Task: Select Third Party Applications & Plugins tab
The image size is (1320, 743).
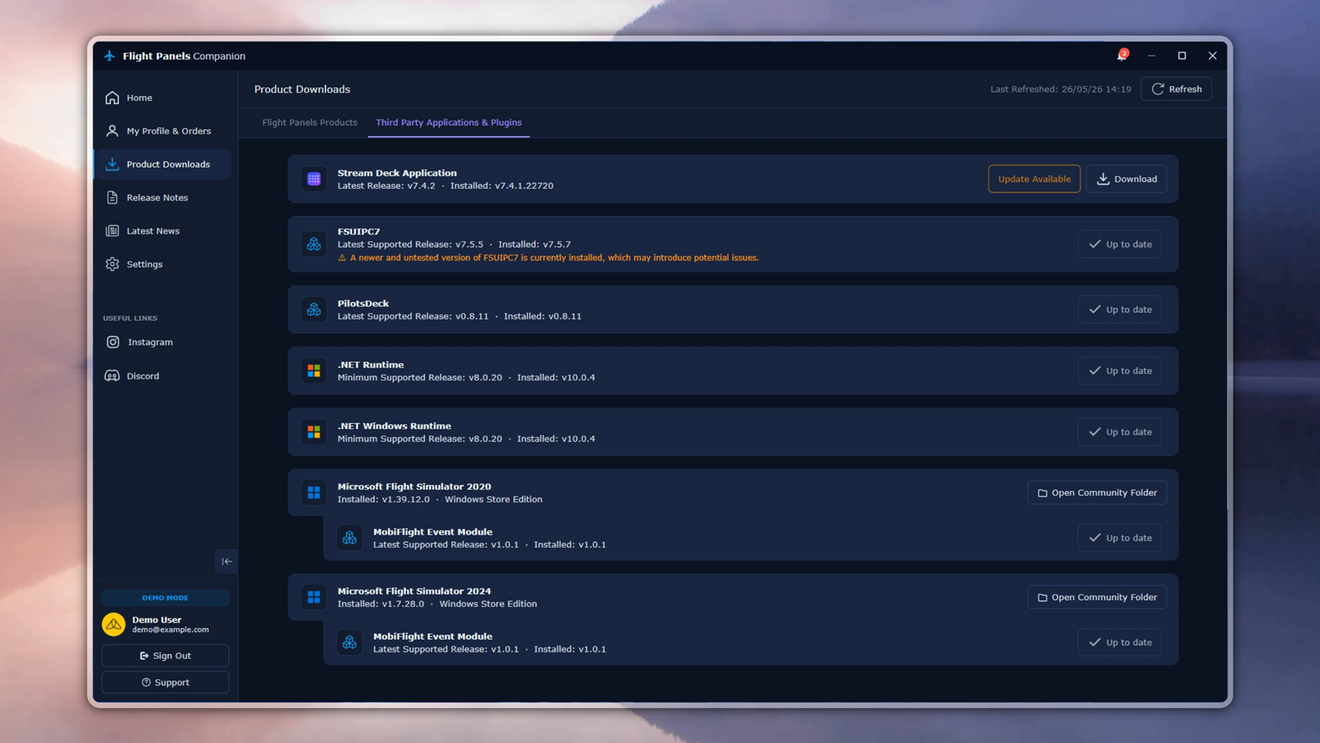Action: (x=449, y=122)
